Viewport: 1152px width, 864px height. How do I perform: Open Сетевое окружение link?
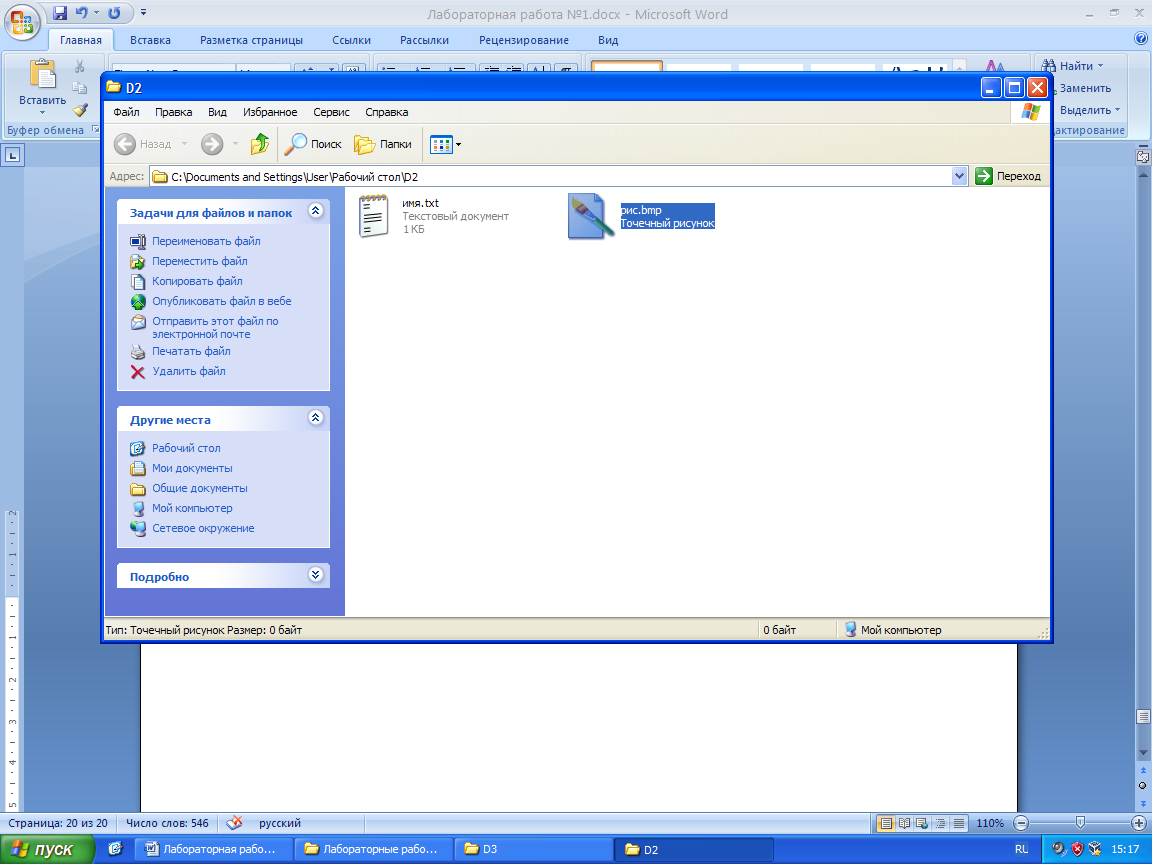point(203,528)
